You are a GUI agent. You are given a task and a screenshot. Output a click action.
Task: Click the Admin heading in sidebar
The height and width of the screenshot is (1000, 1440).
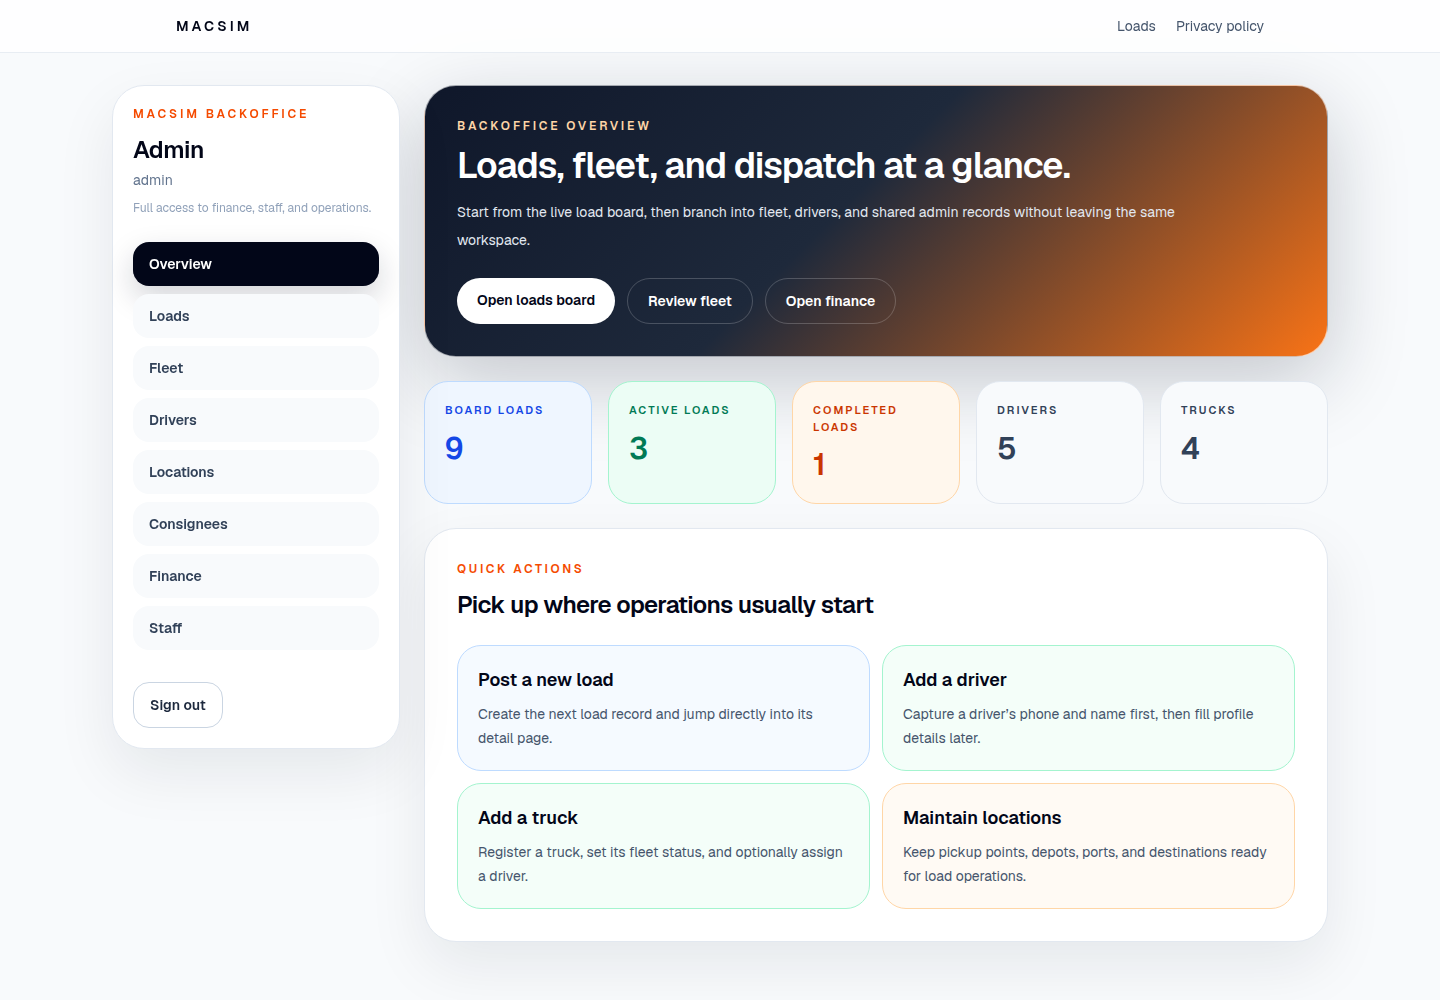pos(168,150)
